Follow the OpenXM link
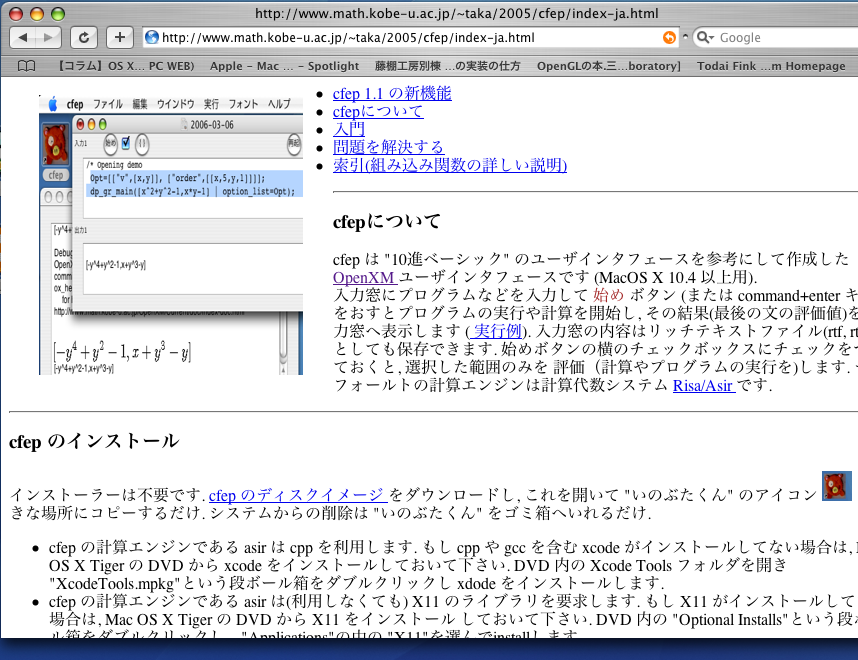The image size is (858, 660). [364, 277]
